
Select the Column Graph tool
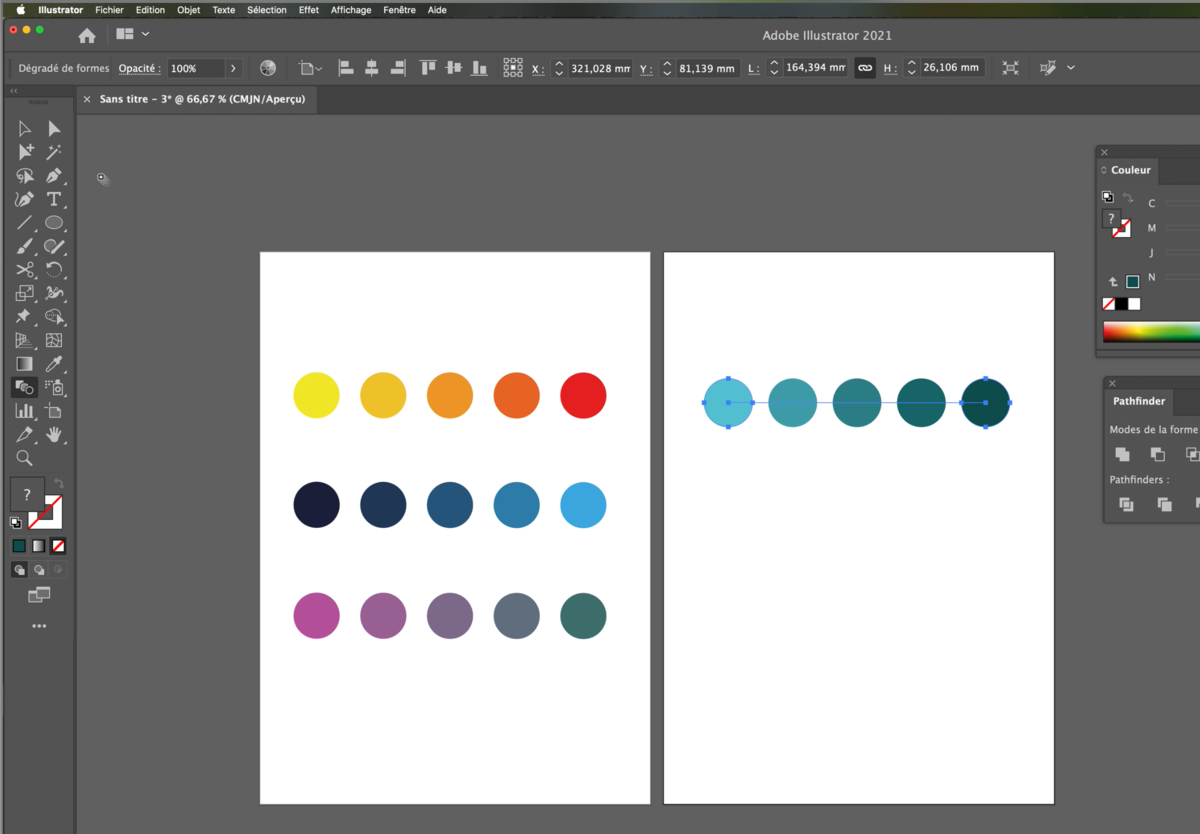(25, 411)
